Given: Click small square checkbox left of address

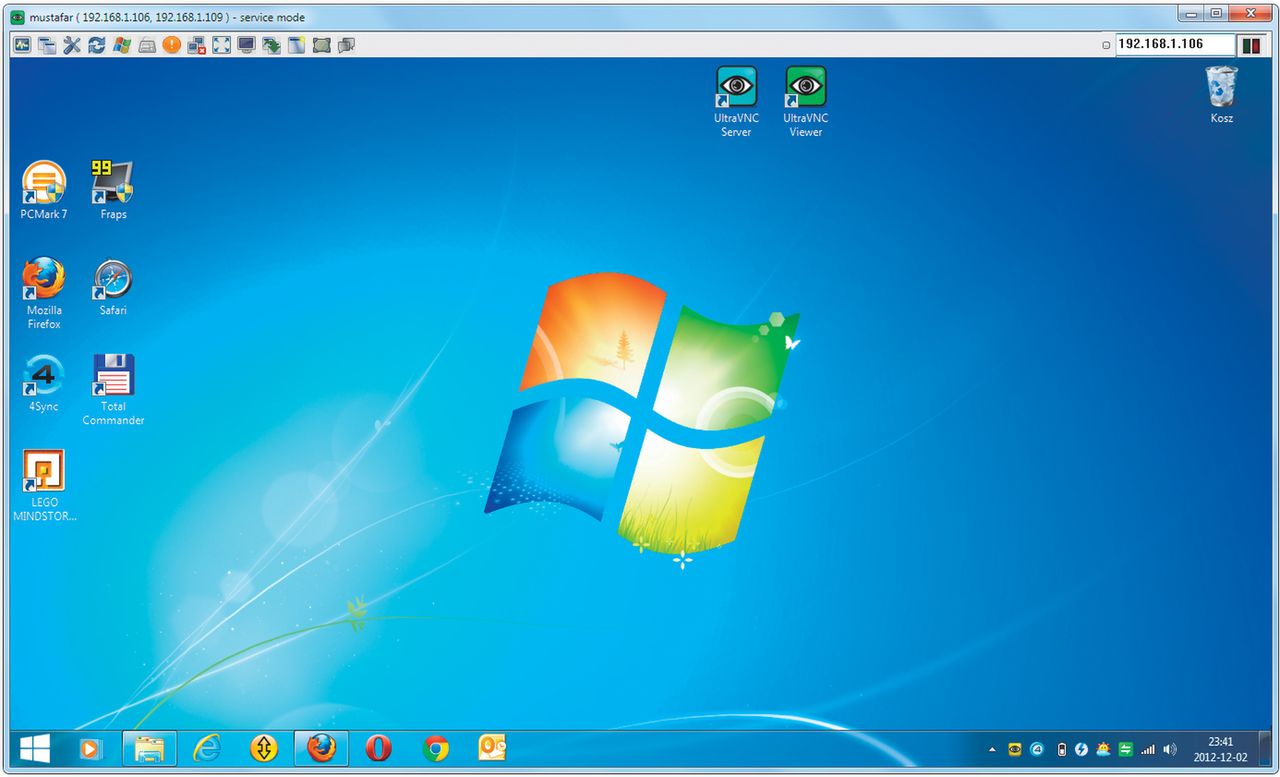Looking at the screenshot, I should point(1106,45).
